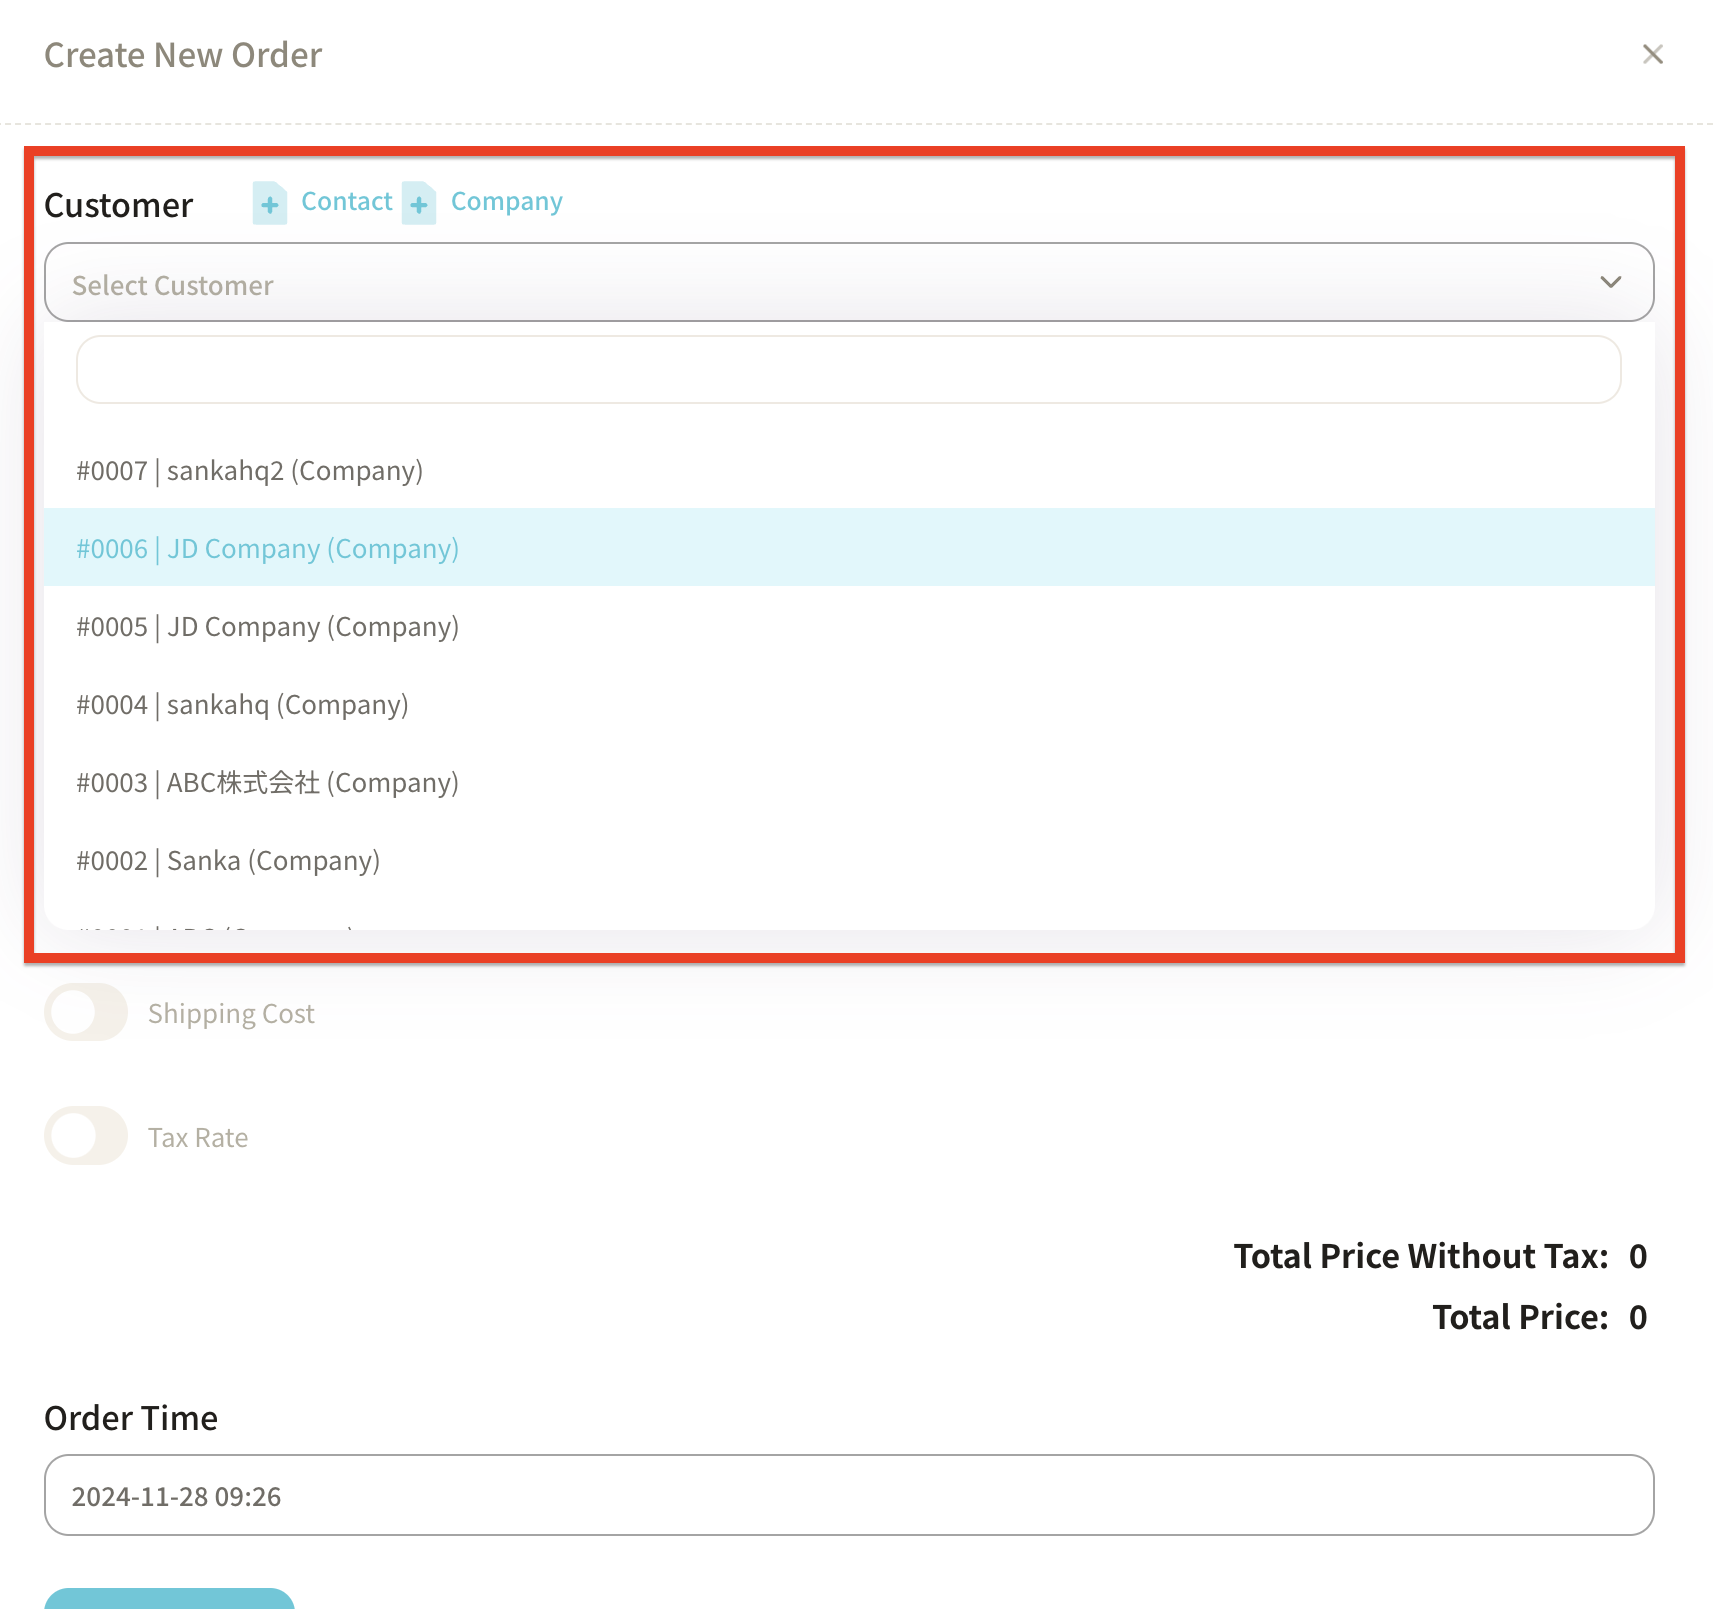Click the Shipping Cost label text
This screenshot has height=1609, width=1713.
pos(231,1014)
